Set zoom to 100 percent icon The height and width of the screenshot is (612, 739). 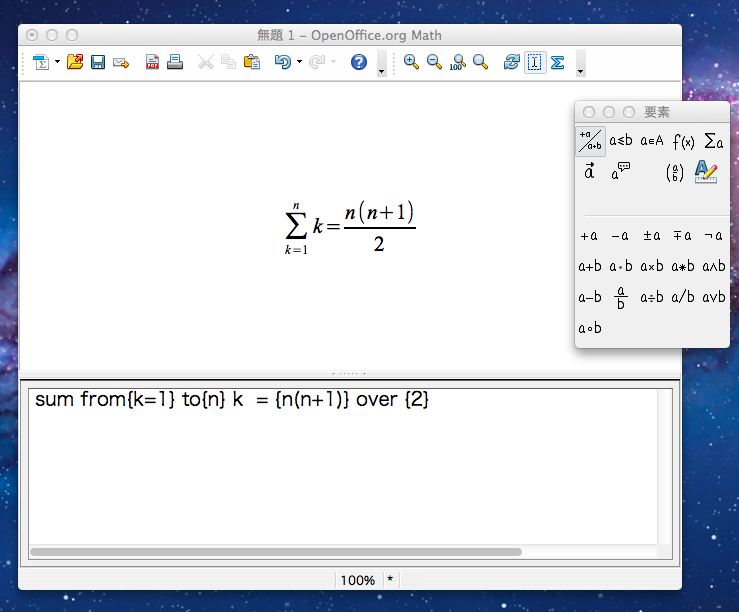click(x=457, y=62)
